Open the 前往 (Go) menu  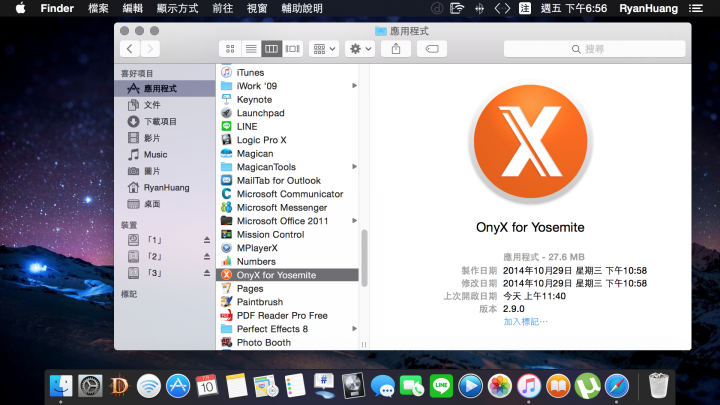(223, 8)
